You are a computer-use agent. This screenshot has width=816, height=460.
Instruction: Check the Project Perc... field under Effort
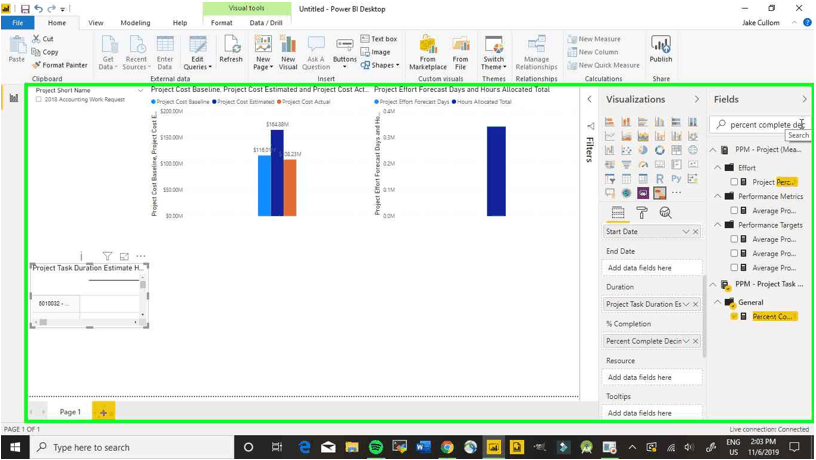click(x=734, y=182)
